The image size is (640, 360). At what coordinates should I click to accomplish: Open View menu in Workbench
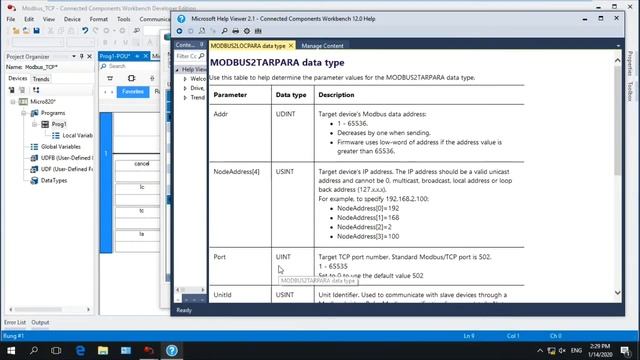tap(49, 19)
